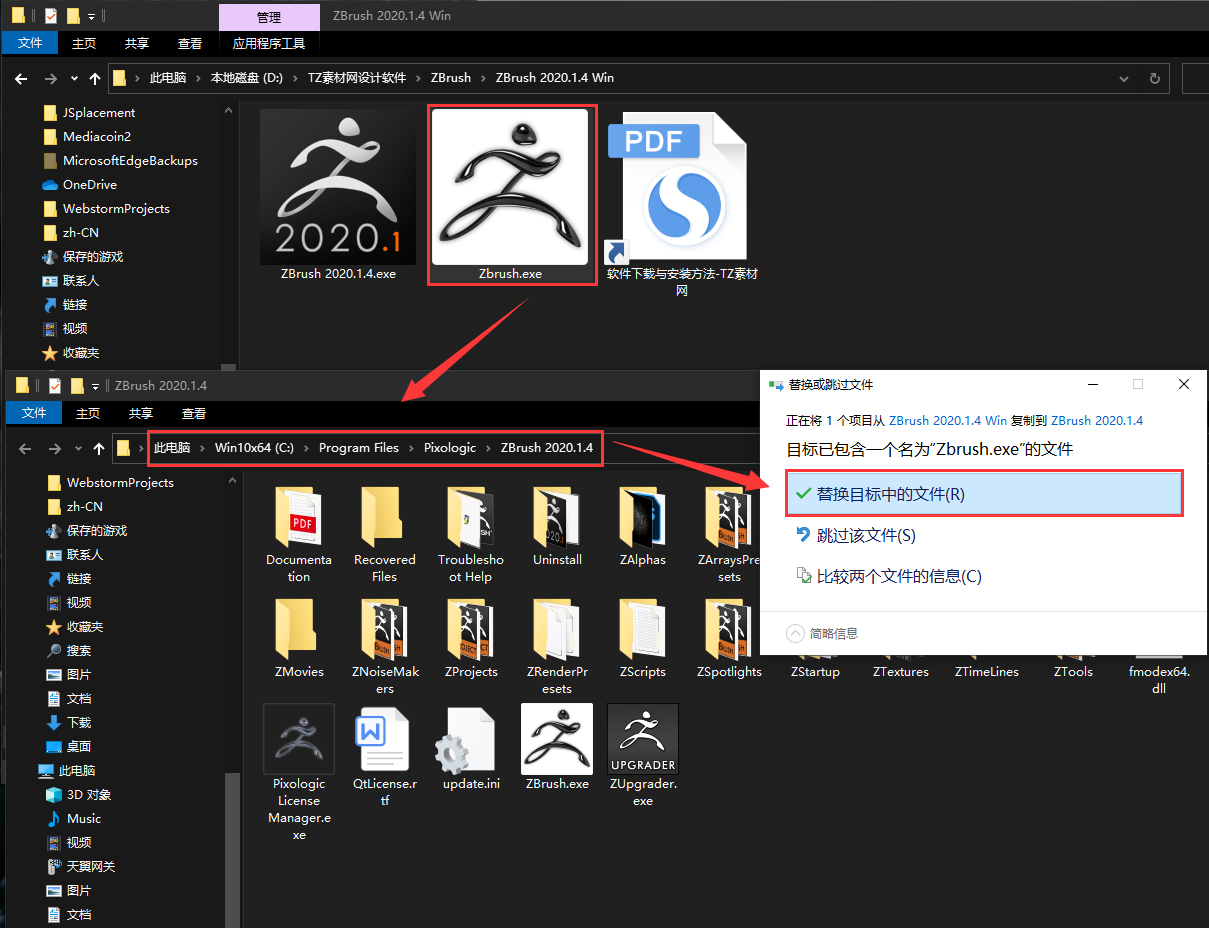Click Pixologic breadcrumb in bottom window
The width and height of the screenshot is (1209, 928).
click(450, 448)
